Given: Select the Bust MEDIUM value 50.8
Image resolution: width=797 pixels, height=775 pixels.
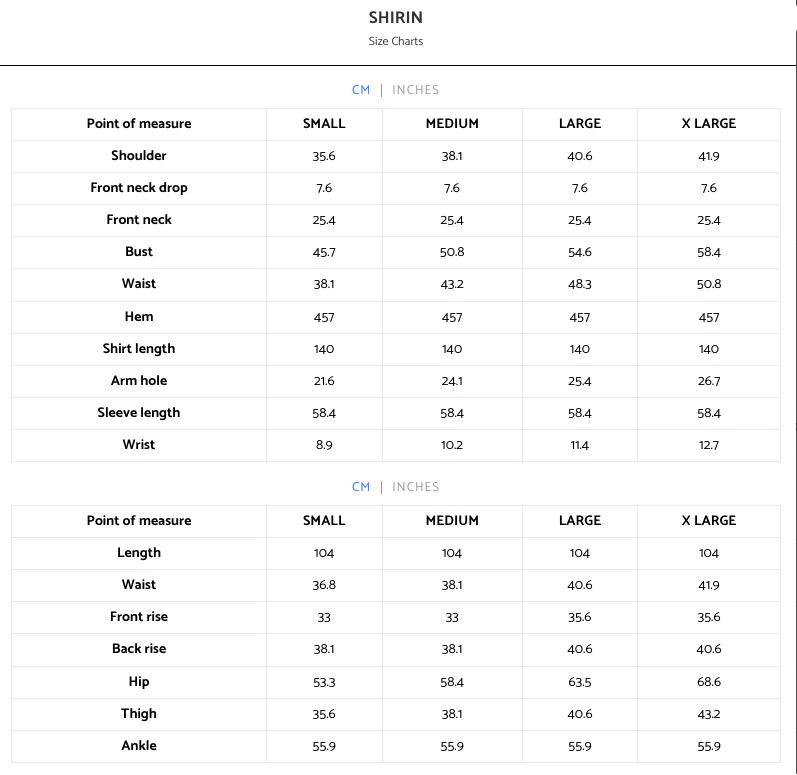Looking at the screenshot, I should coord(452,252).
